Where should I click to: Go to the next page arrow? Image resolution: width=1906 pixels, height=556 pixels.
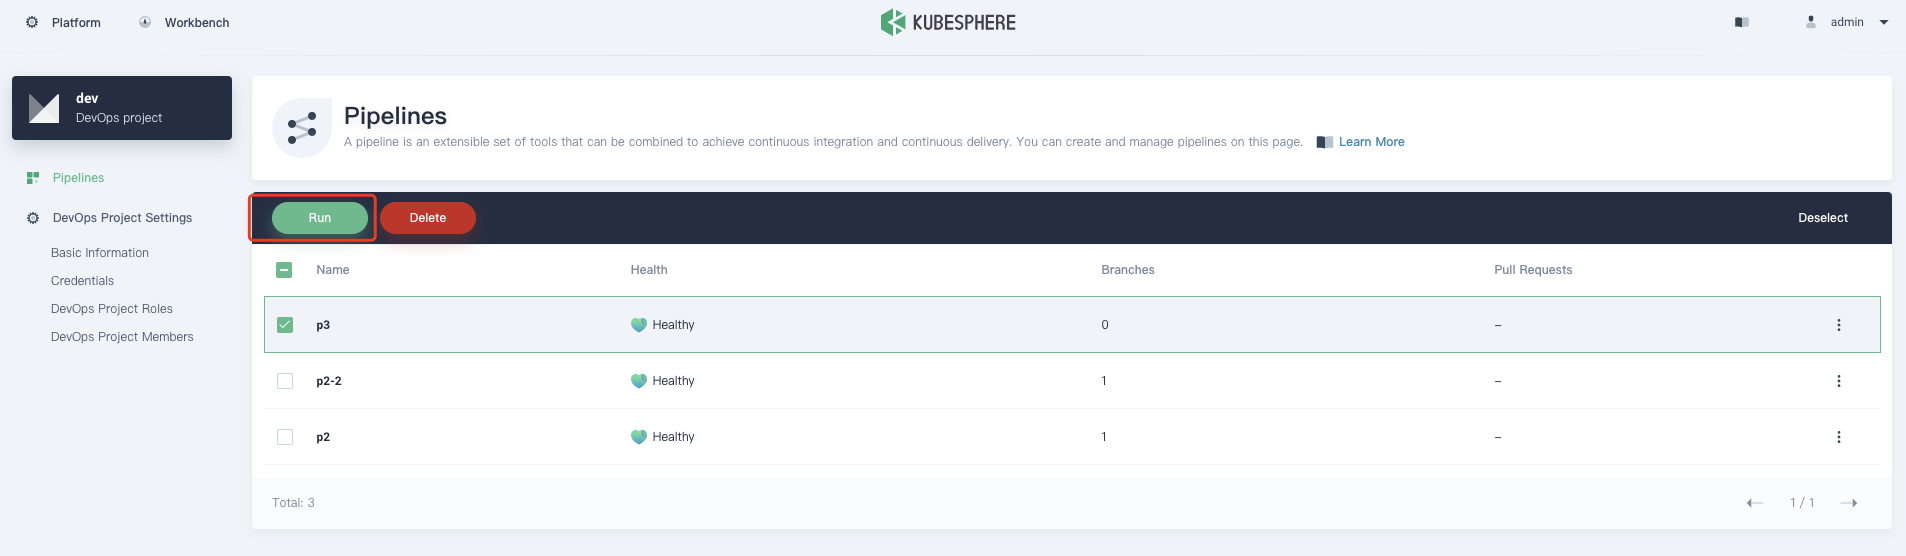point(1849,503)
